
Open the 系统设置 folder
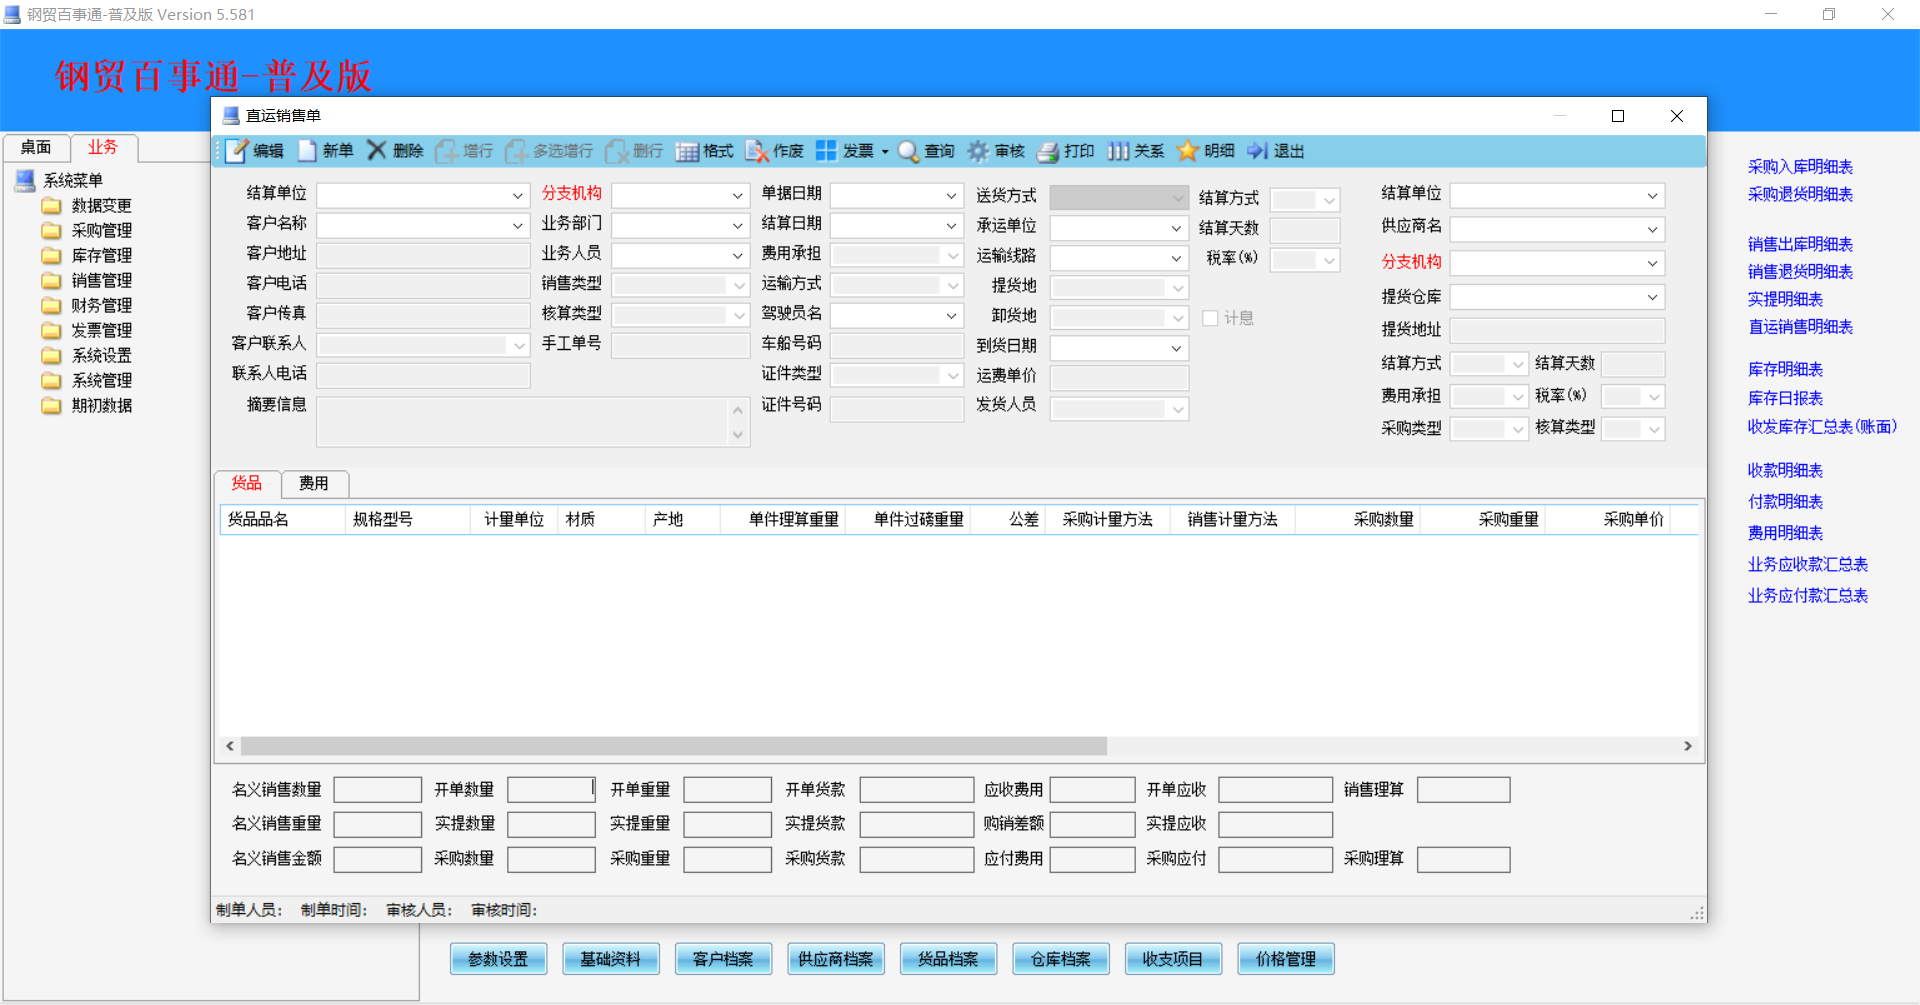pos(87,356)
